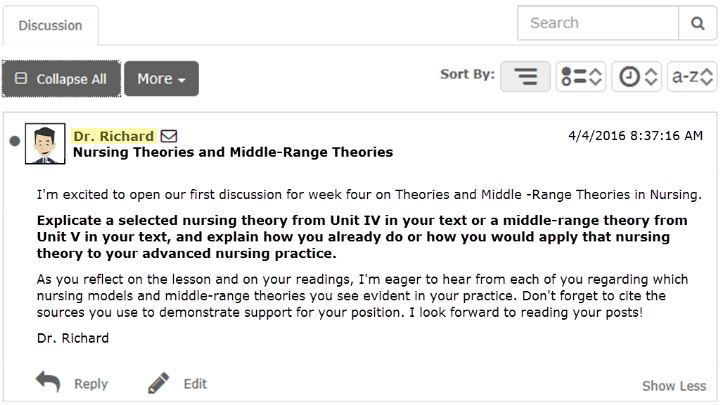Collapse all discussion posts
720x405 pixels.
tap(61, 79)
